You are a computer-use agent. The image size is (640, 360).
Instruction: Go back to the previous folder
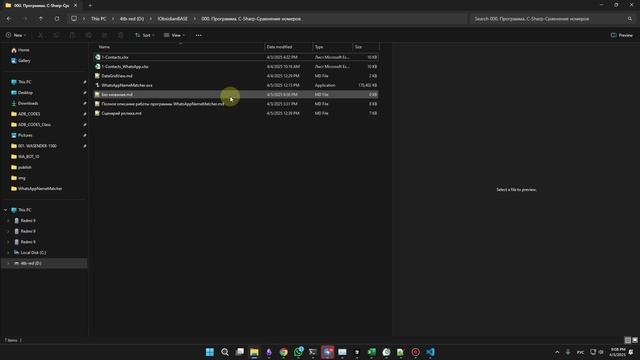click(9, 19)
